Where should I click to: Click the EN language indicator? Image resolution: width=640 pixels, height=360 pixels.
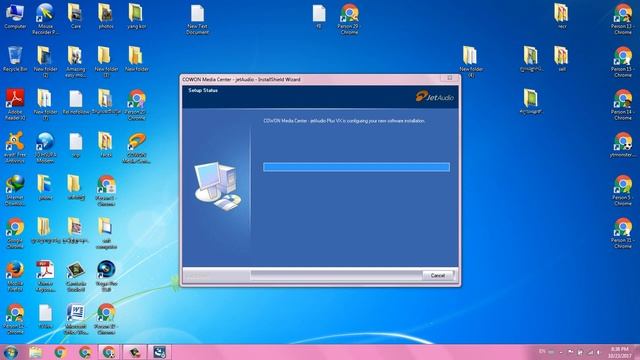(542, 351)
